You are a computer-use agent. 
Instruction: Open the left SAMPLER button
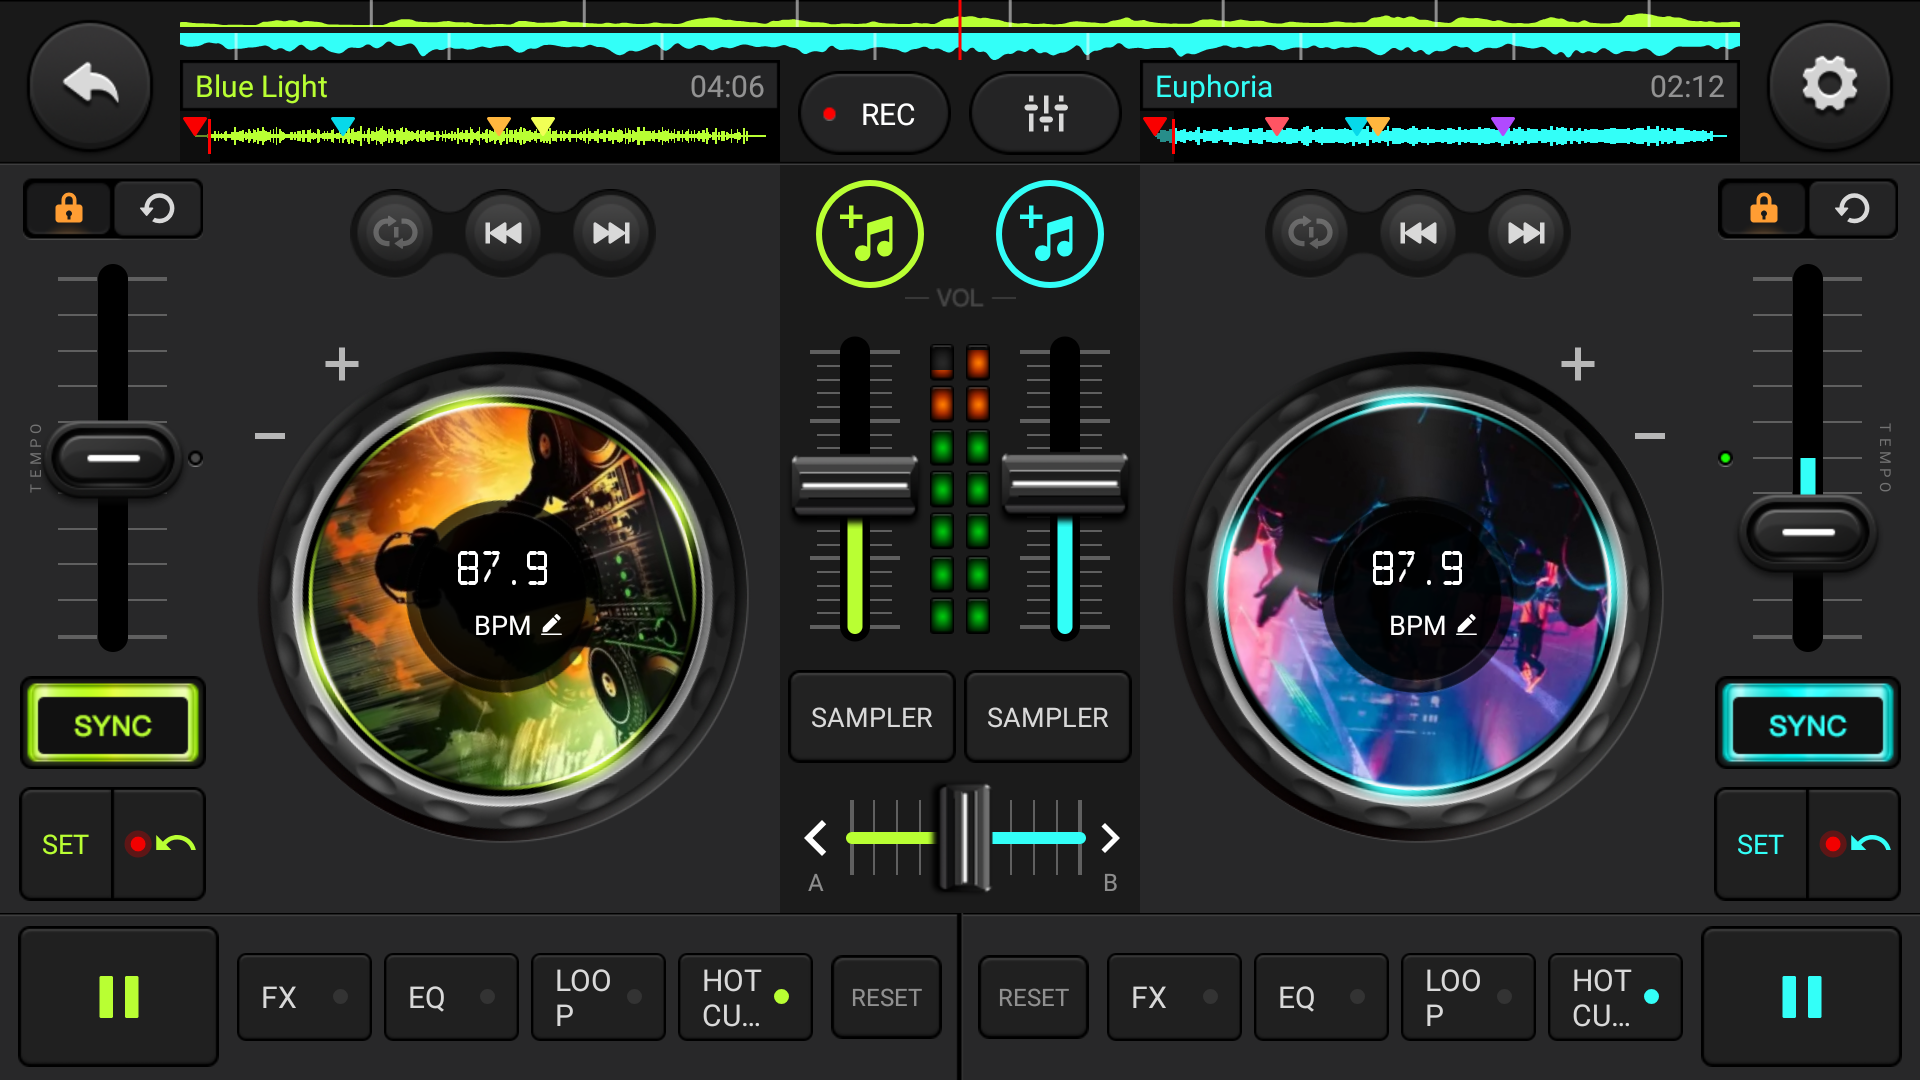pos(871,717)
